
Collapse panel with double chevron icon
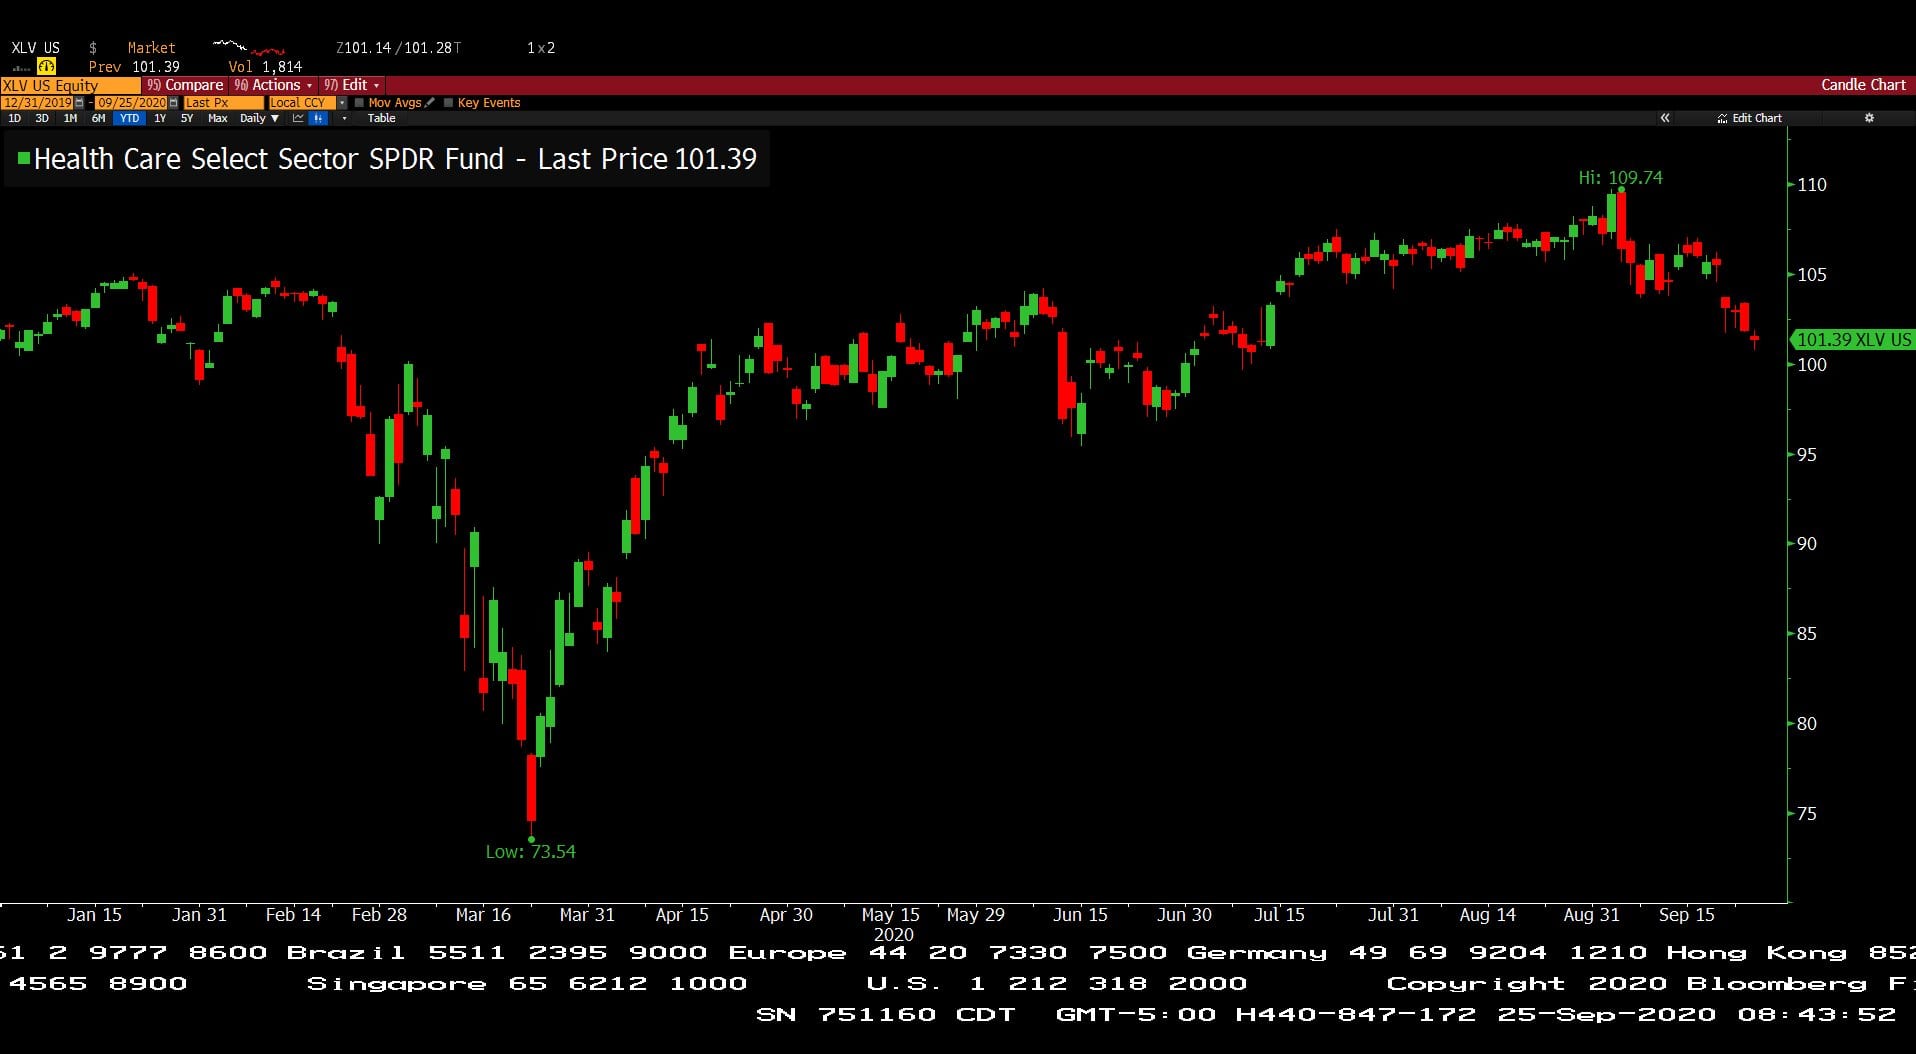tap(1665, 118)
